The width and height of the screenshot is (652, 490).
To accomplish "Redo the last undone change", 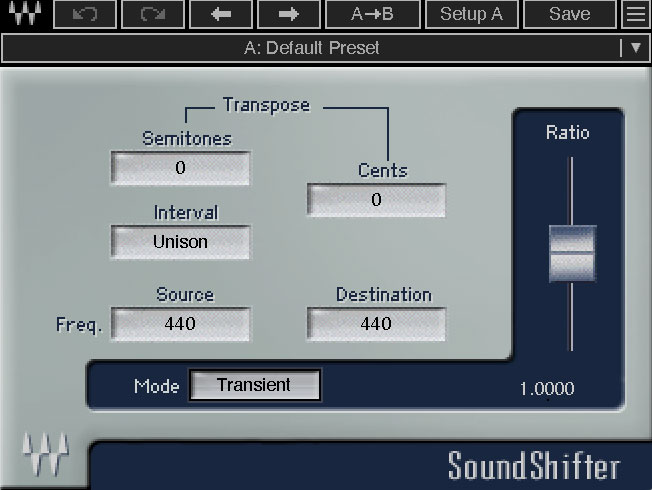I will tap(153, 14).
